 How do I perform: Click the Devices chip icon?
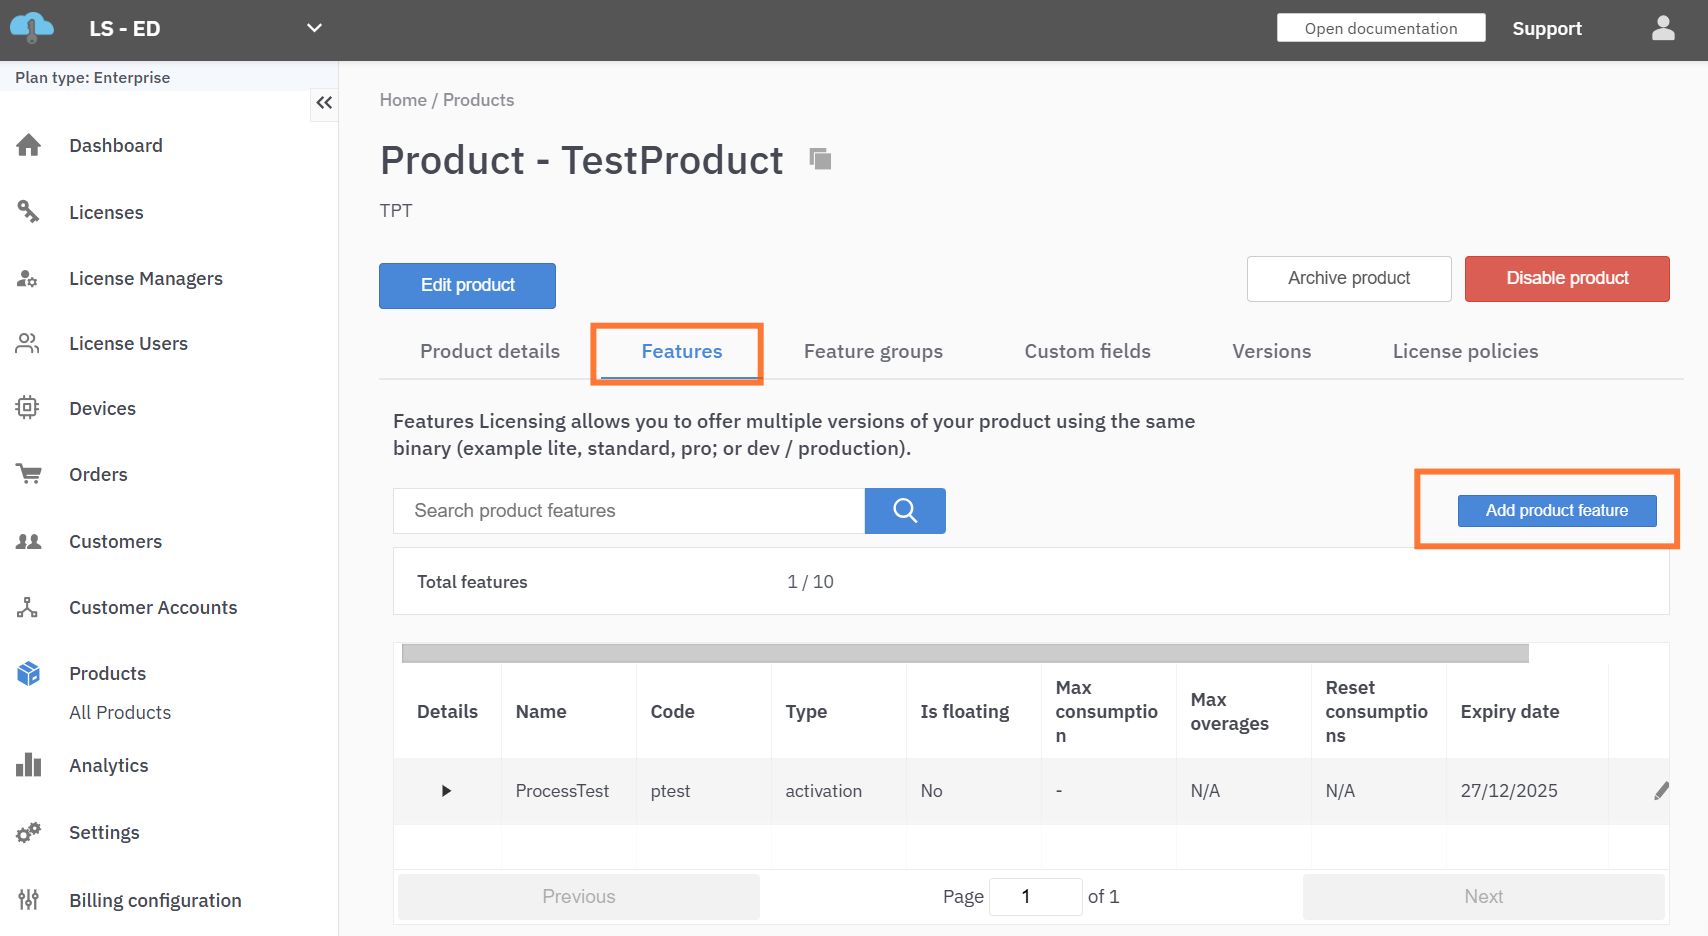(x=28, y=408)
